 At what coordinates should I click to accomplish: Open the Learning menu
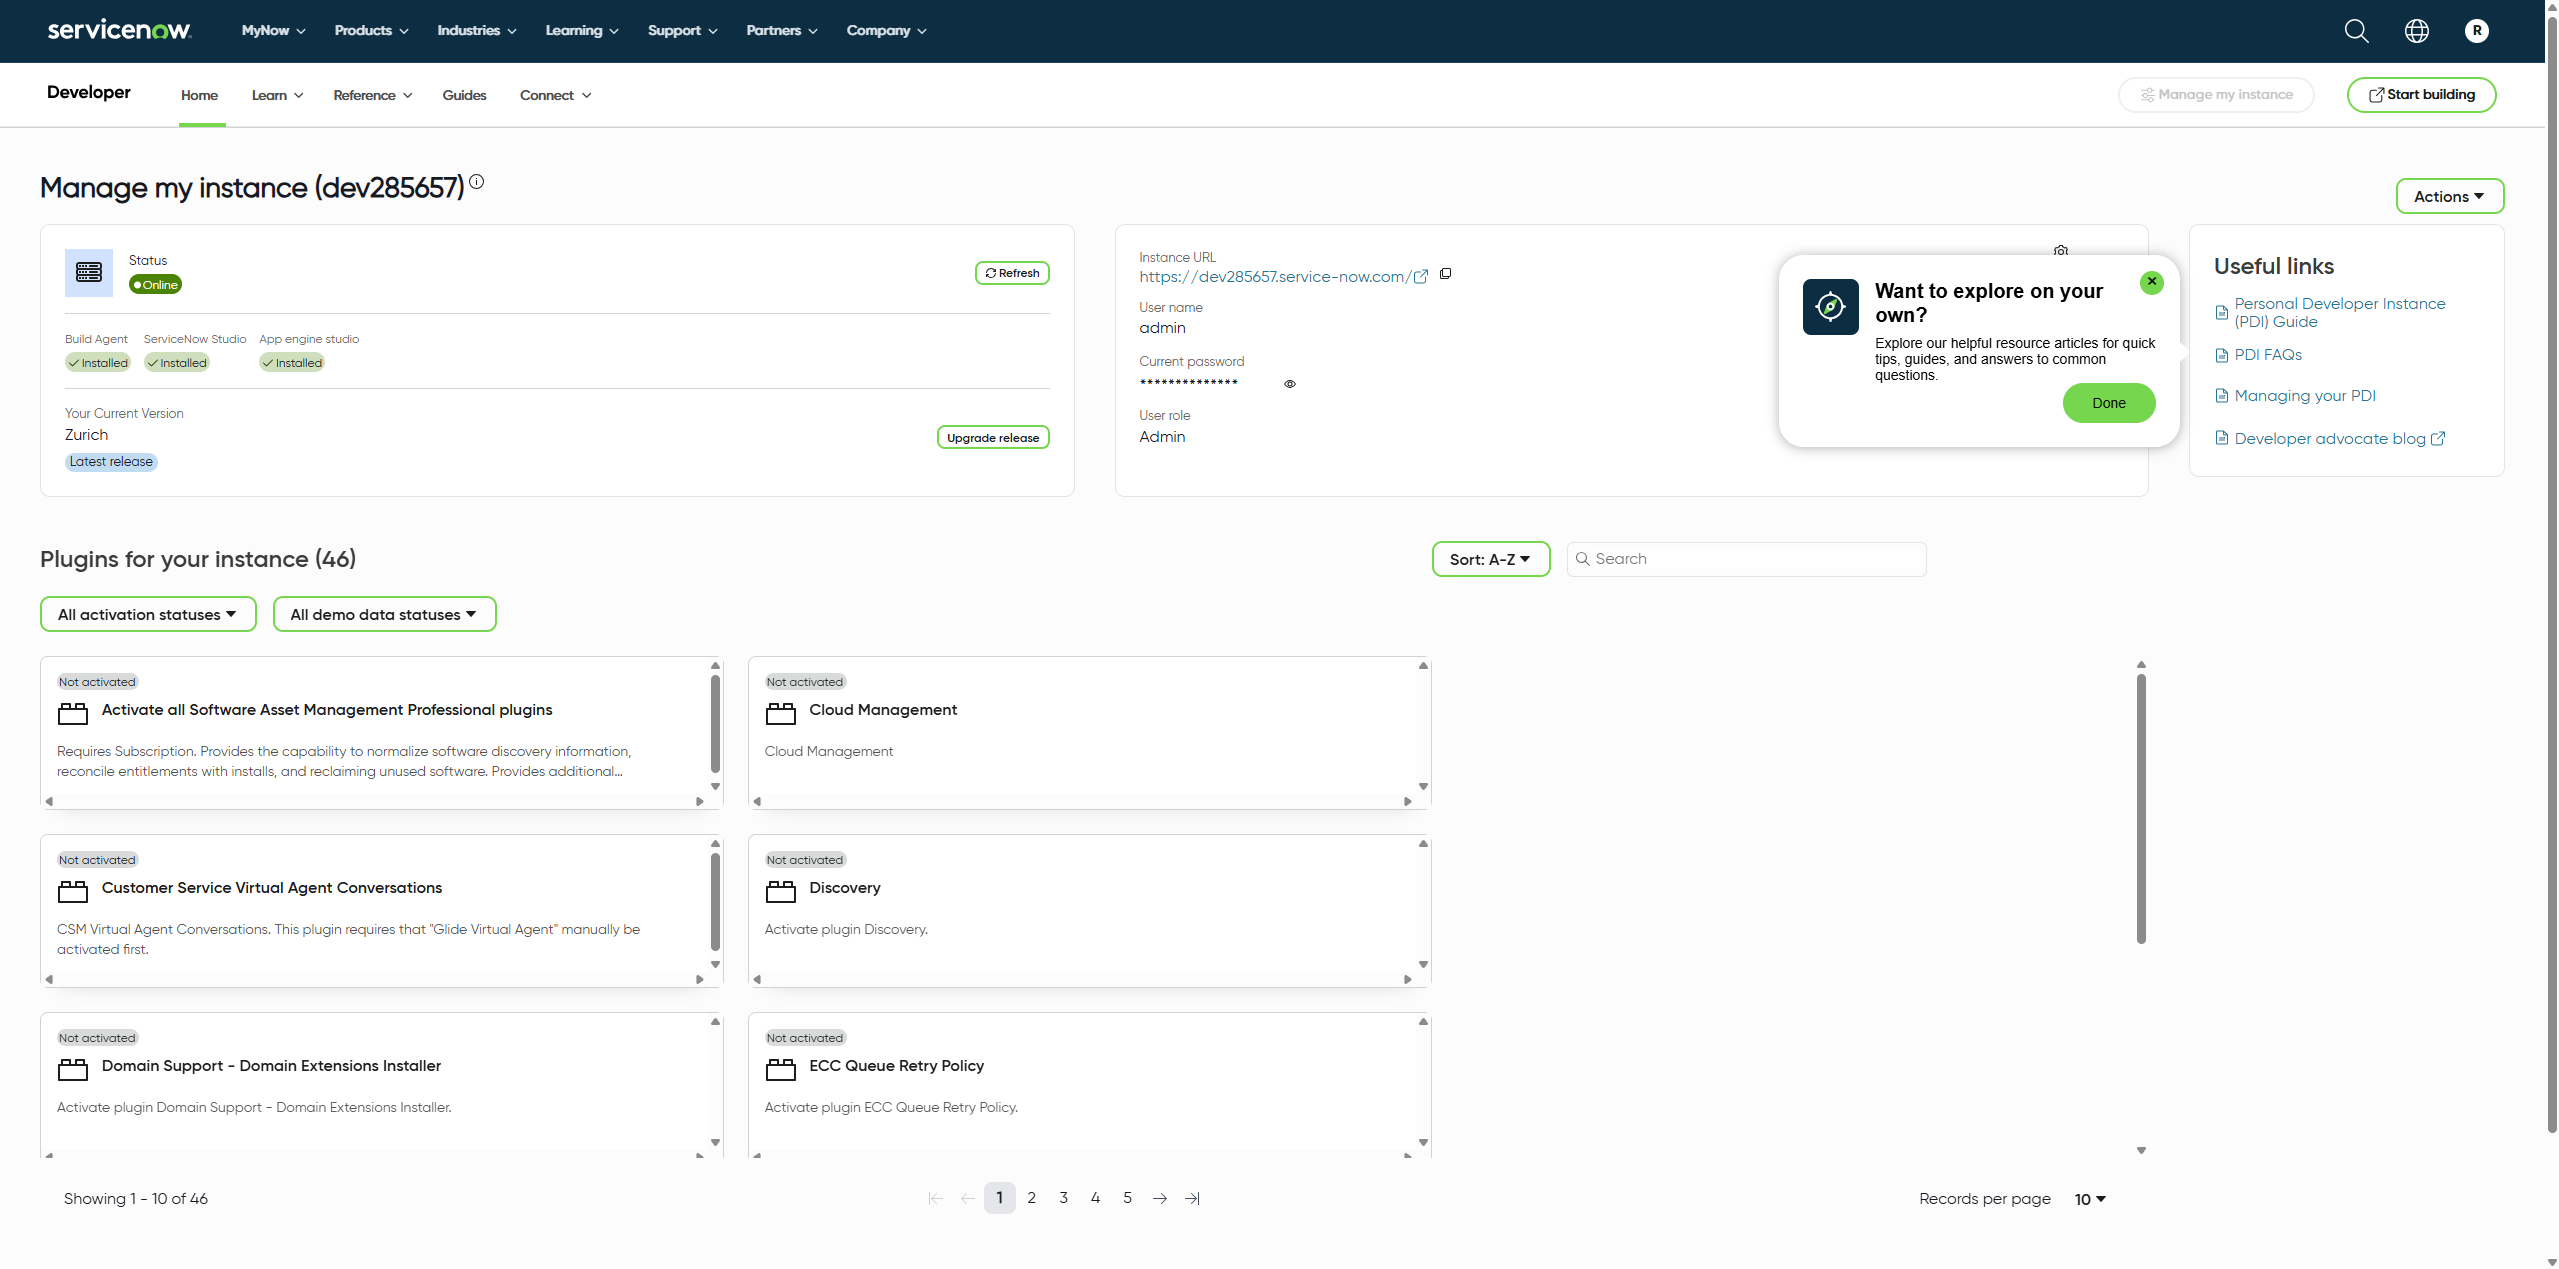(580, 31)
